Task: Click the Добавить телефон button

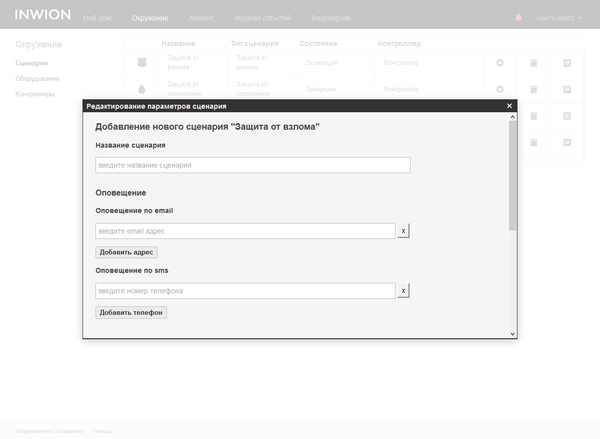Action: tap(131, 312)
